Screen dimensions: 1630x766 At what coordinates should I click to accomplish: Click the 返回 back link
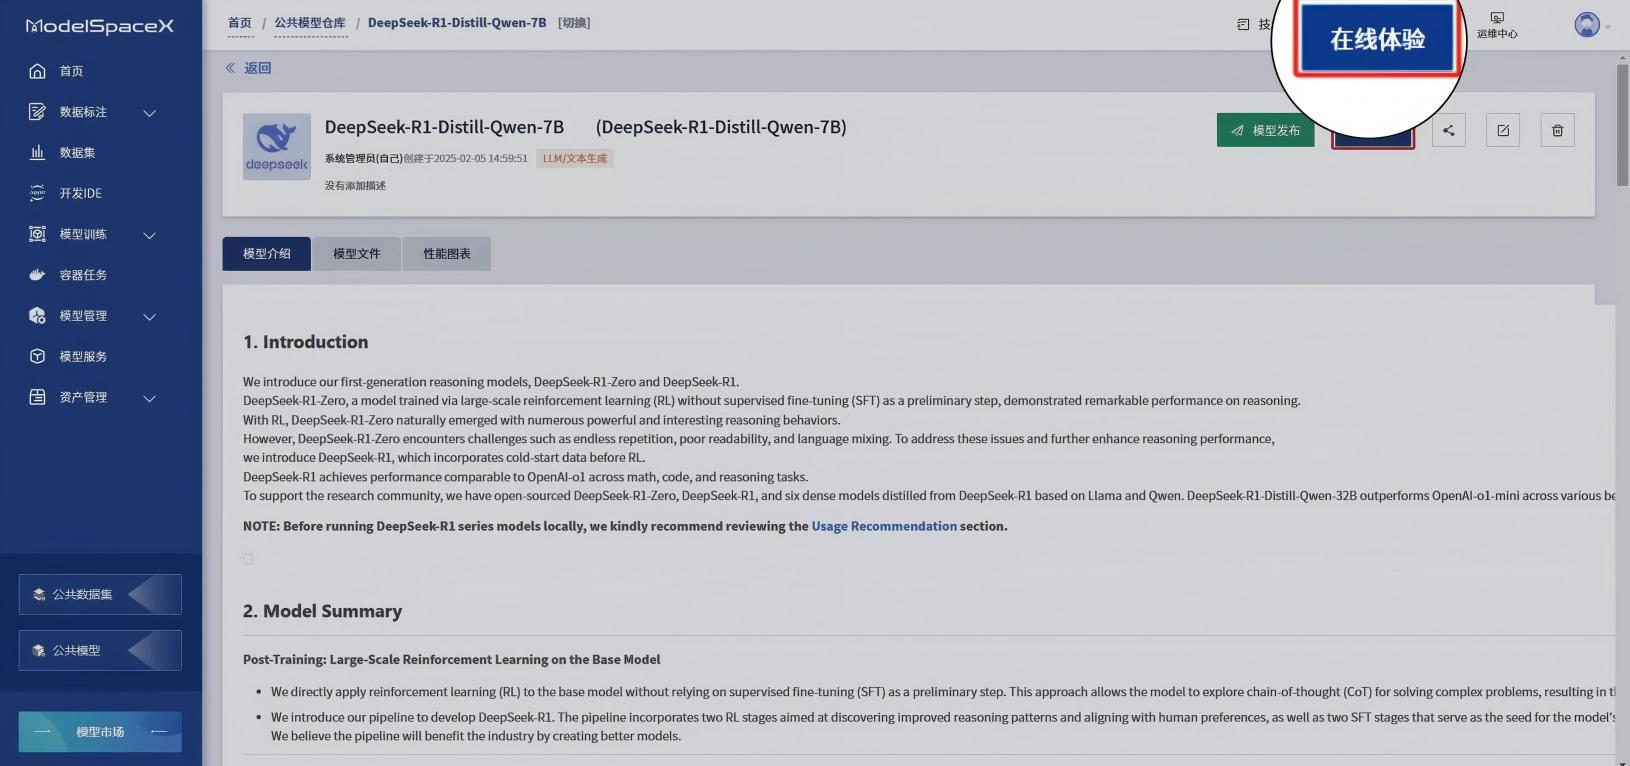[x=258, y=68]
